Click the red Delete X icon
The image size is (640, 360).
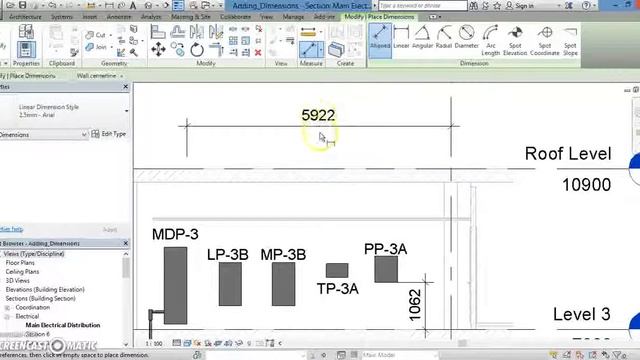(x=258, y=53)
